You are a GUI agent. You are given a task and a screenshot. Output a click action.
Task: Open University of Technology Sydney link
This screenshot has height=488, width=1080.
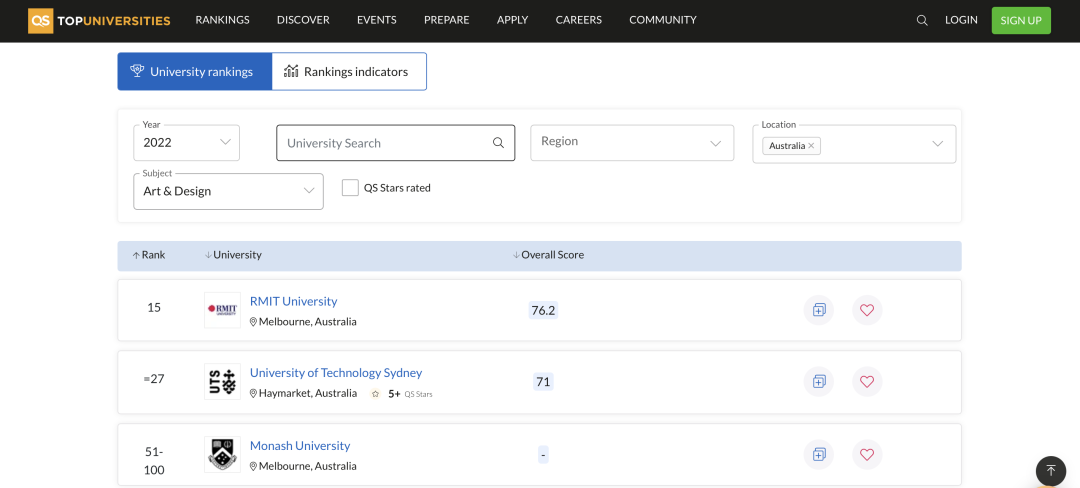(336, 373)
